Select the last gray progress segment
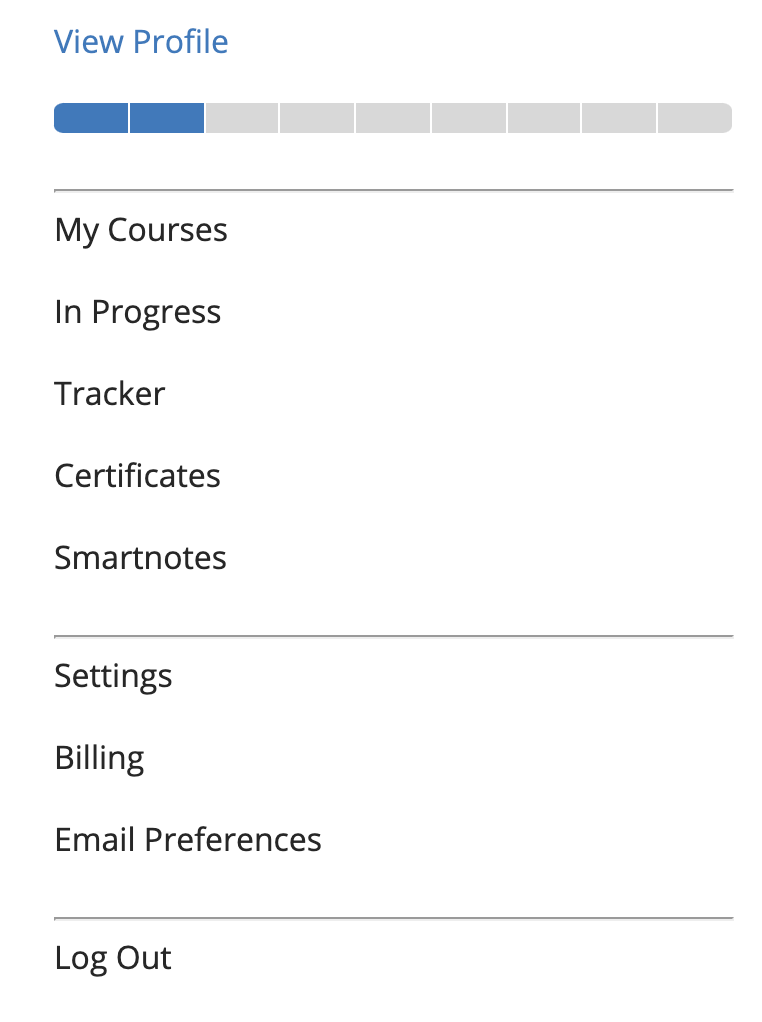This screenshot has width=762, height=1022. (695, 118)
